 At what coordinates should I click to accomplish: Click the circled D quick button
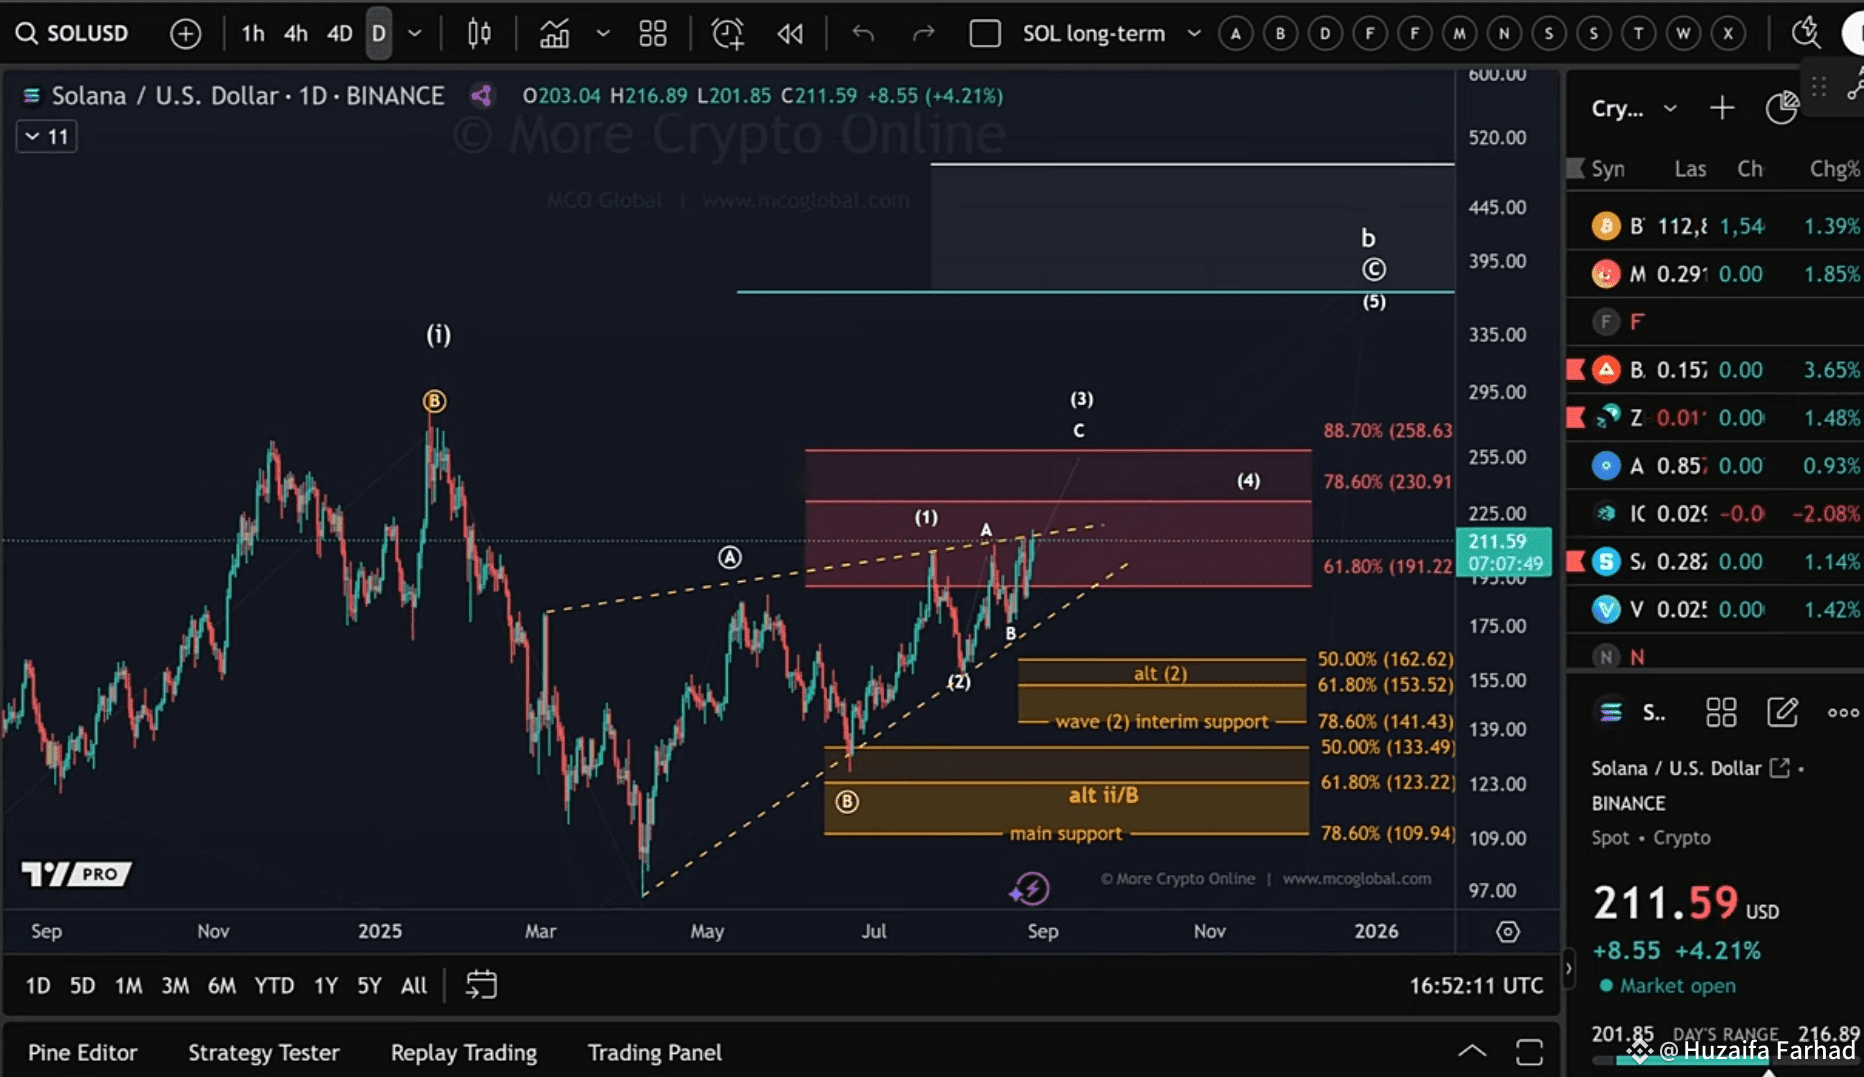coord(1325,34)
